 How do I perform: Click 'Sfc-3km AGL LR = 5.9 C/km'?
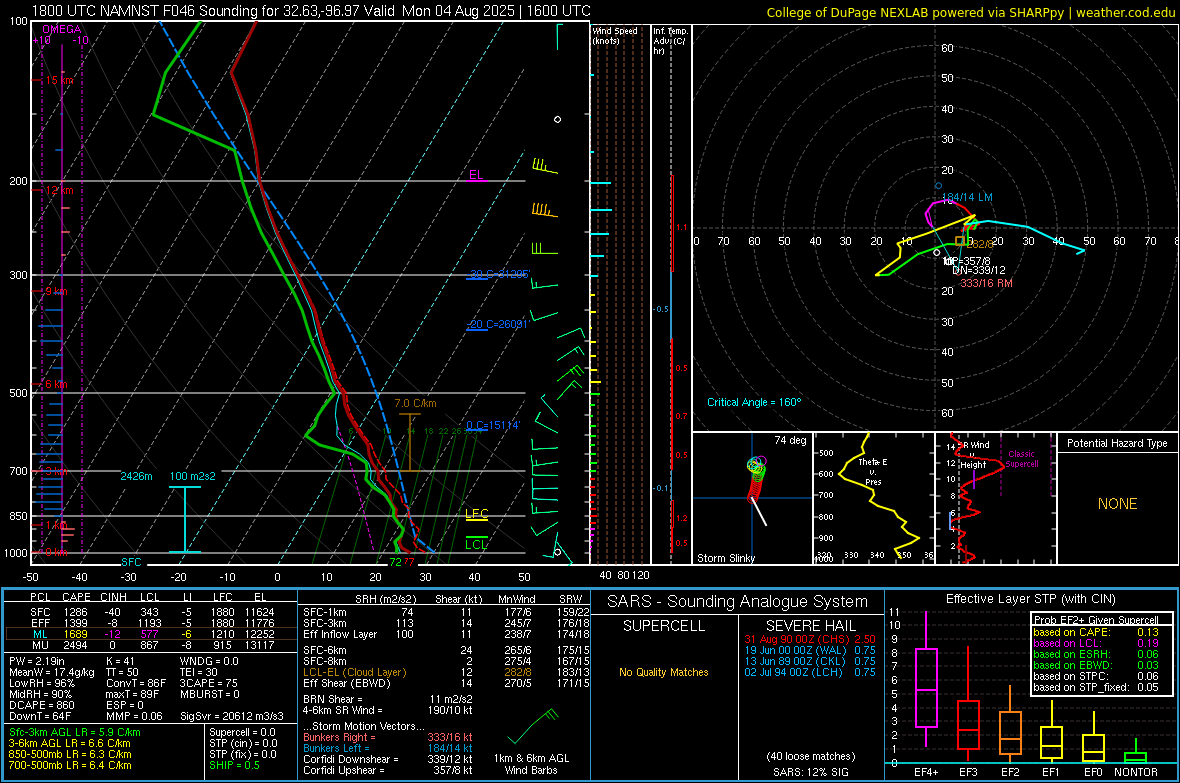(75, 732)
